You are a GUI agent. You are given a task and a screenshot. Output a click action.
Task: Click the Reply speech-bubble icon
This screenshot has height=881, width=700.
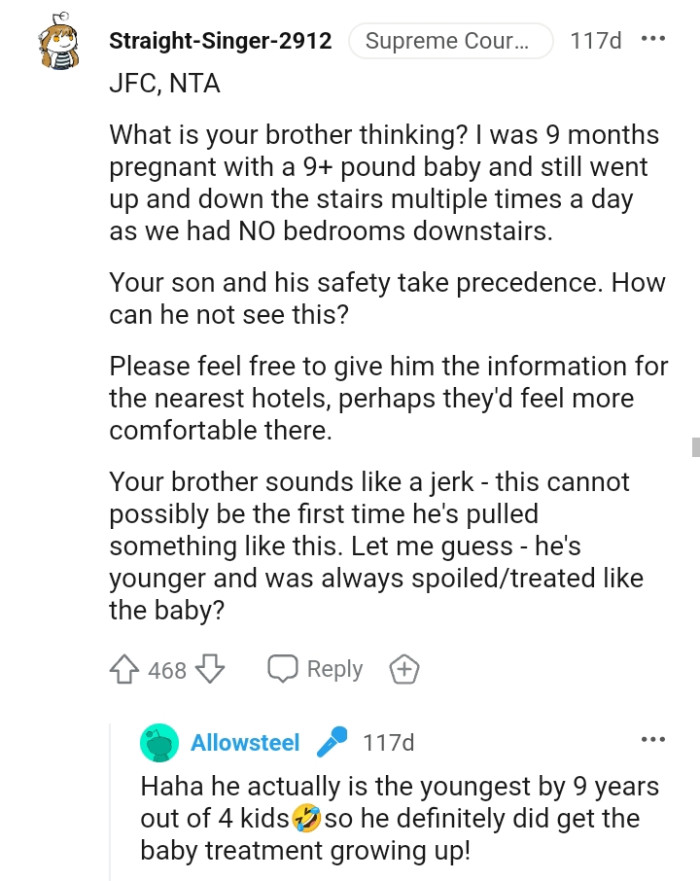(x=286, y=668)
